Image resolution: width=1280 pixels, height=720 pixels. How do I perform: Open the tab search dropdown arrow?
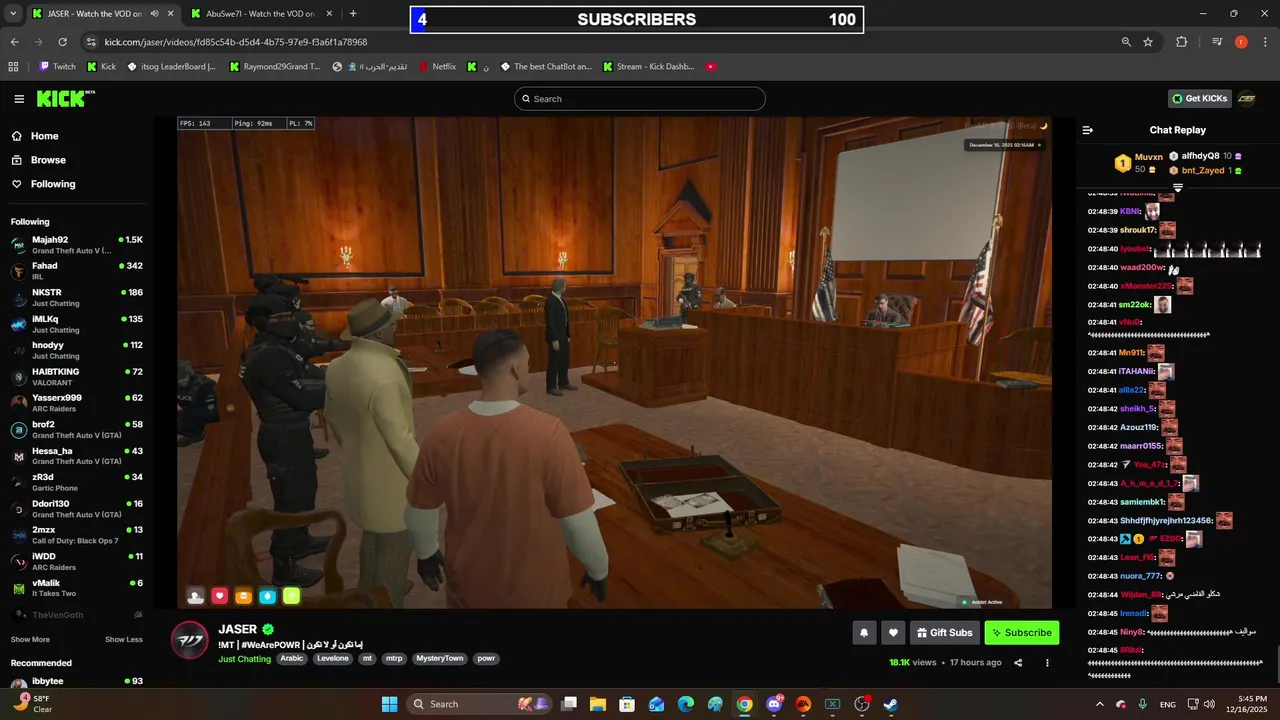pyautogui.click(x=12, y=14)
